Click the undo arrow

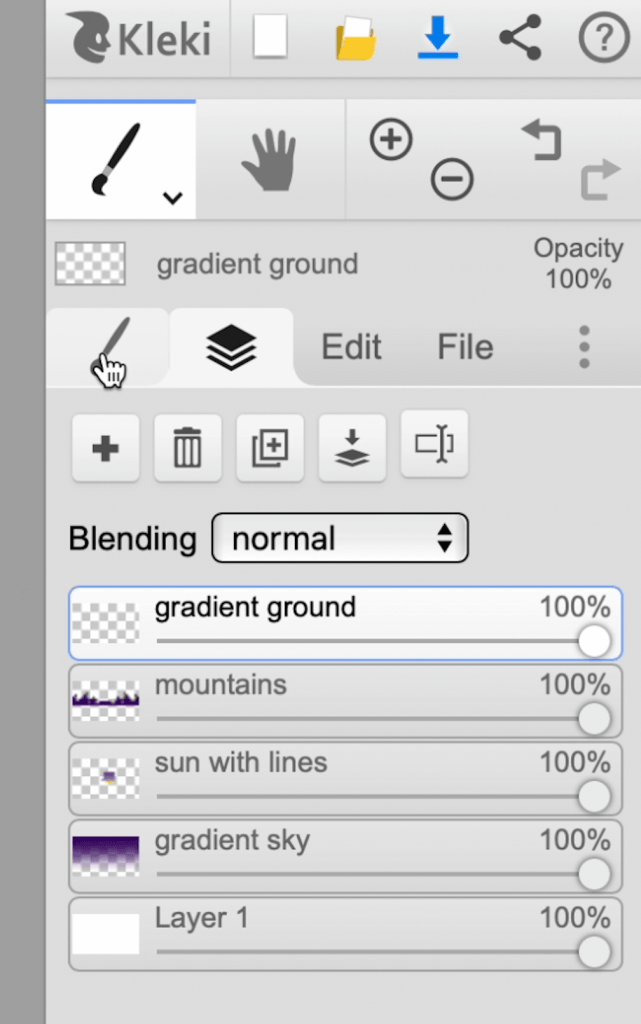pyautogui.click(x=542, y=139)
